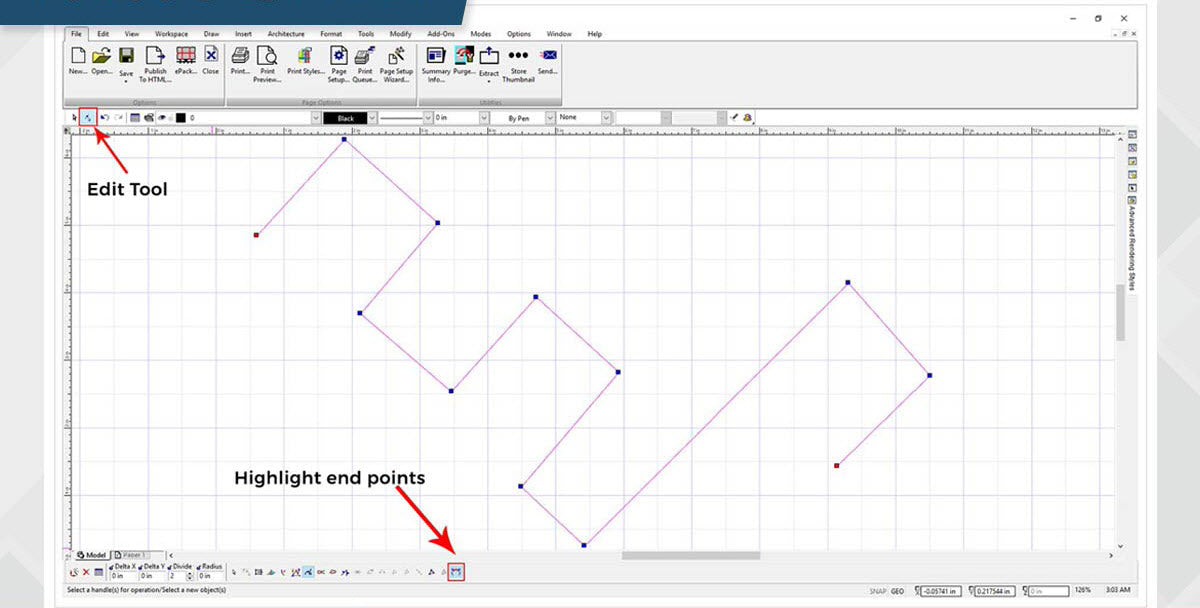This screenshot has width=1200, height=608.
Task: Open the Window menu
Action: click(560, 34)
